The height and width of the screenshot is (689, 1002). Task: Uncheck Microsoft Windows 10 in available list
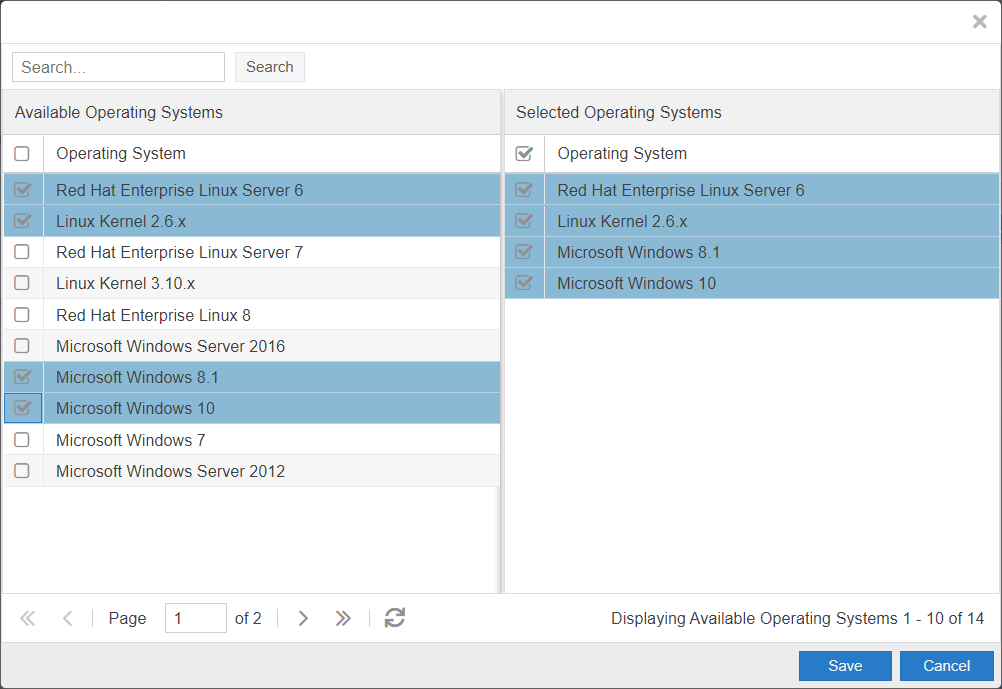22,408
